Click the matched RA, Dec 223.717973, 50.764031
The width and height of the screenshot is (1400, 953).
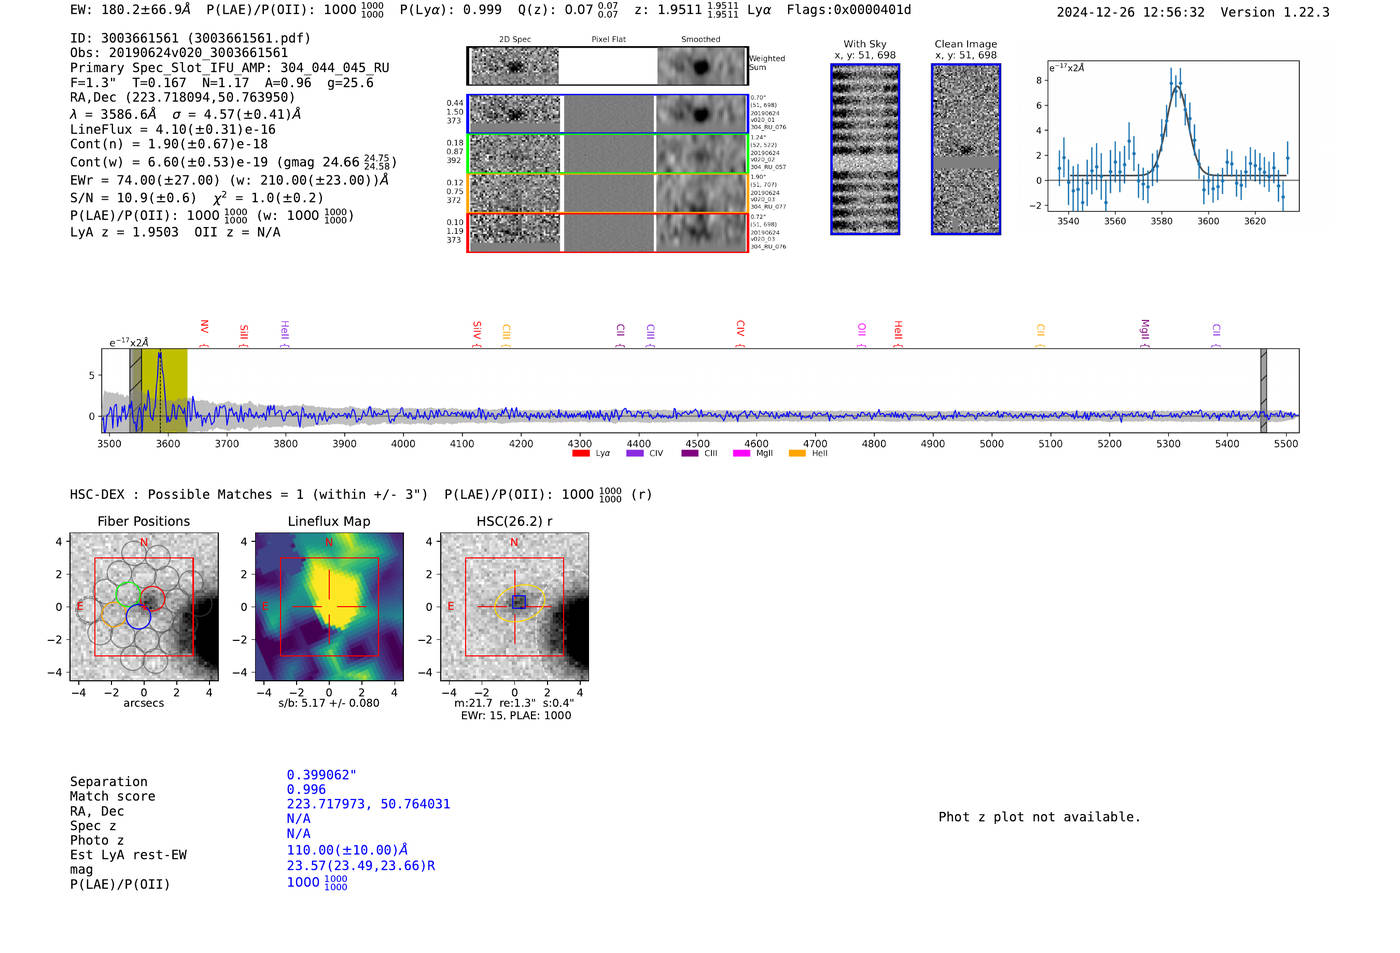coord(368,804)
